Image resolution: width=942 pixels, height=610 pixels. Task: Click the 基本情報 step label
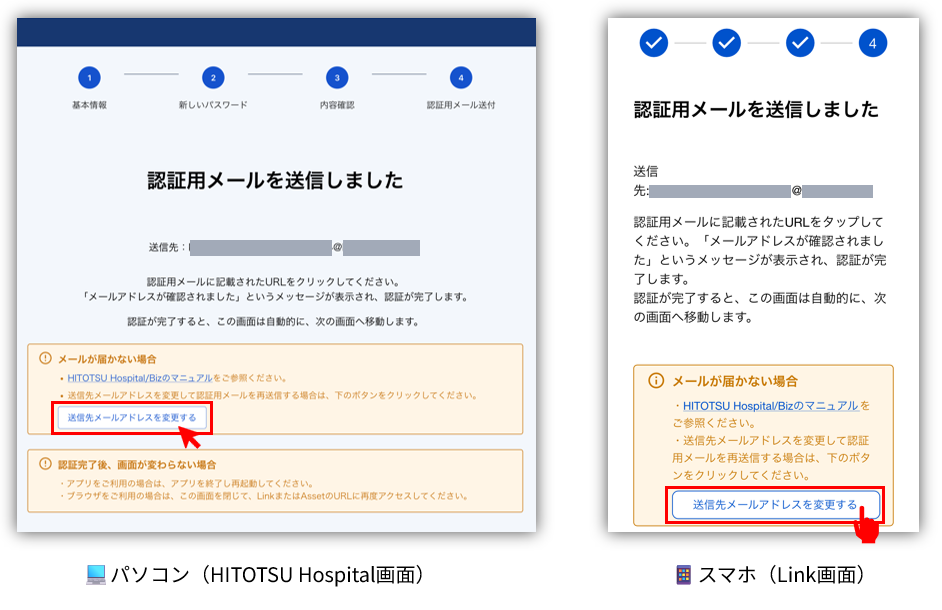click(90, 105)
